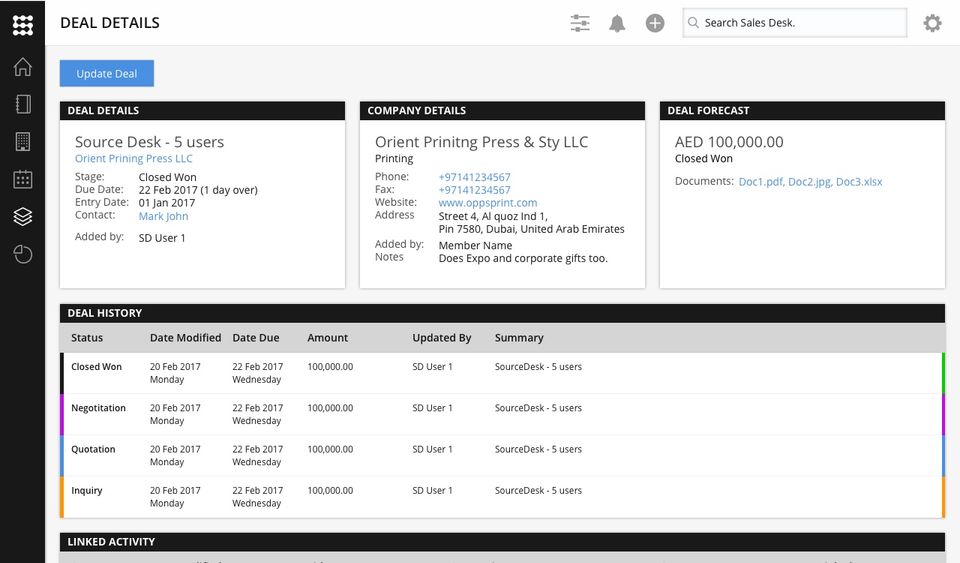Click SD User 1 in Quotation row
This screenshot has height=563, width=960.
(x=432, y=449)
